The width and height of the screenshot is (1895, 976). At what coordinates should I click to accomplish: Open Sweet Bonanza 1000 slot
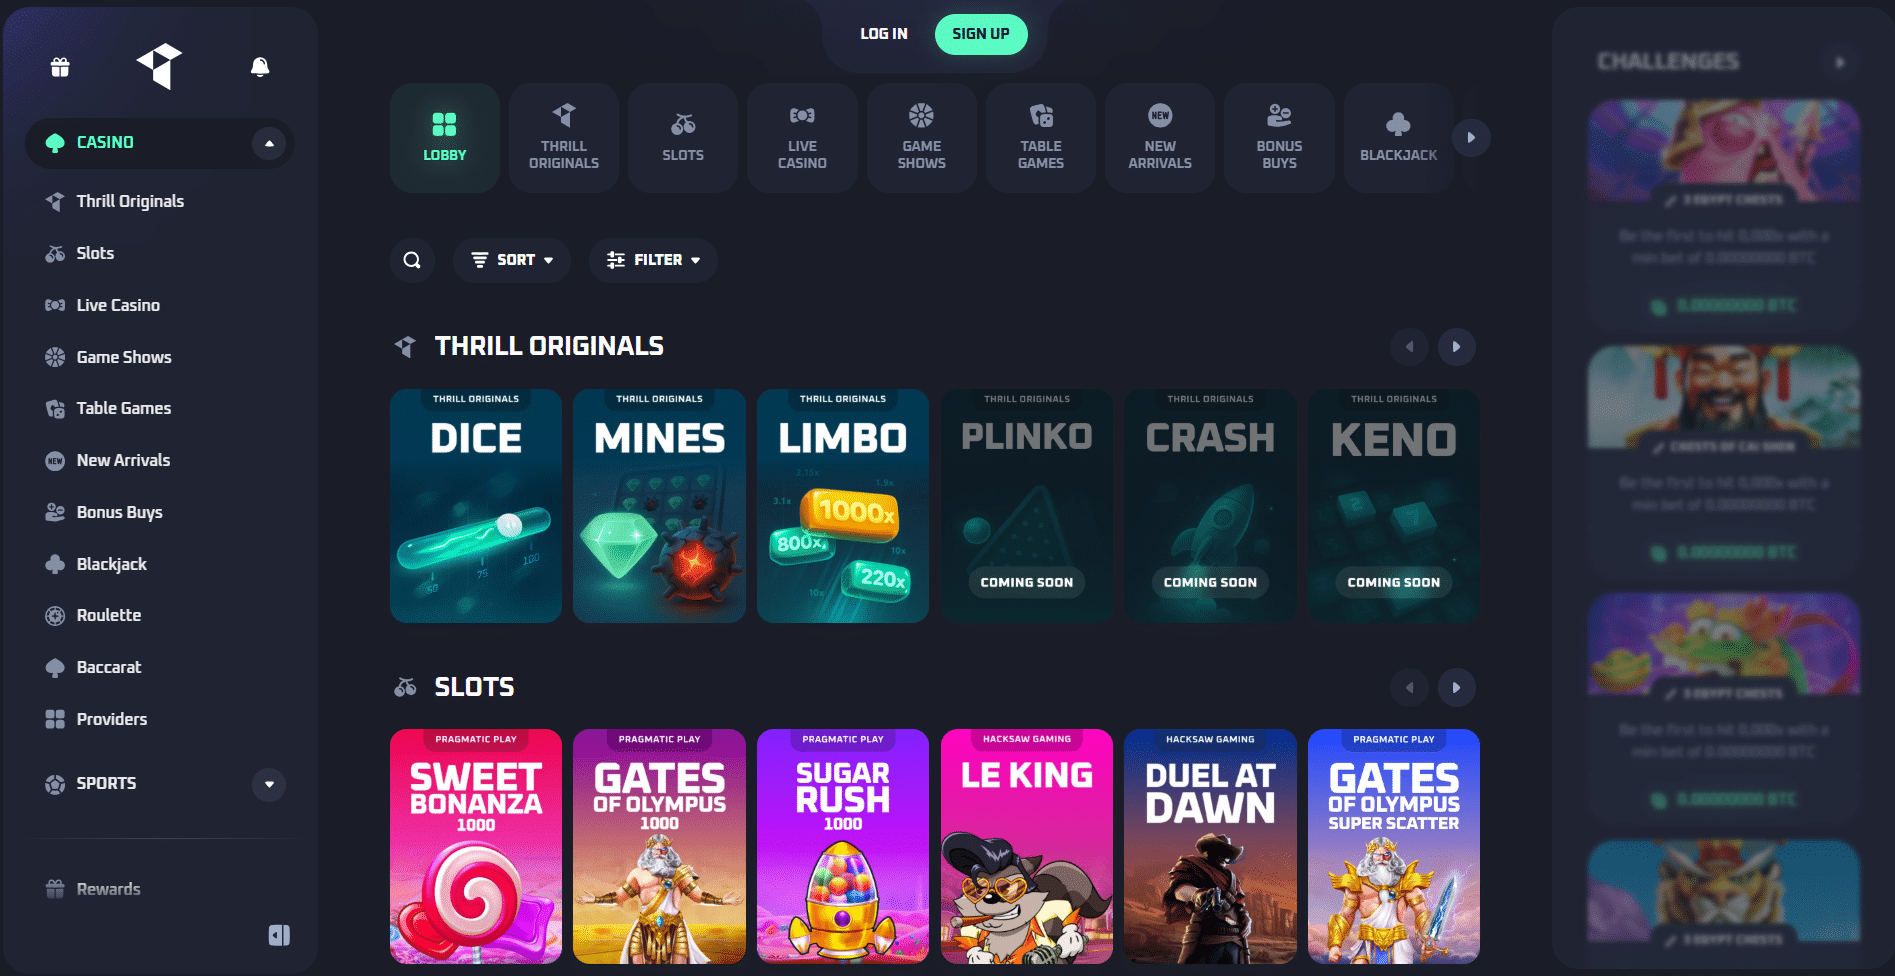(476, 846)
